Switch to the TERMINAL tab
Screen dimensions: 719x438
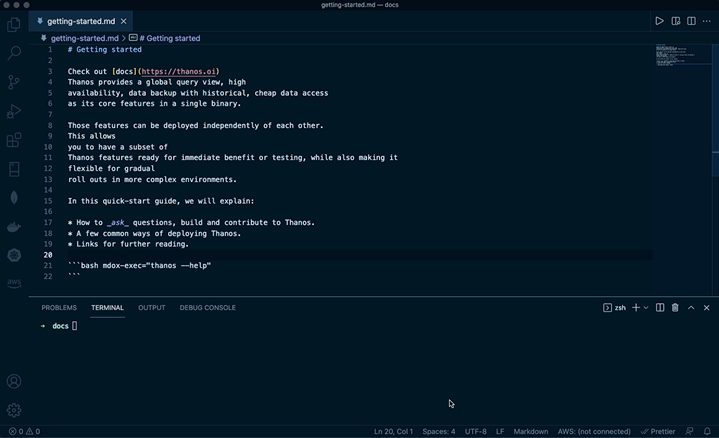[107, 308]
